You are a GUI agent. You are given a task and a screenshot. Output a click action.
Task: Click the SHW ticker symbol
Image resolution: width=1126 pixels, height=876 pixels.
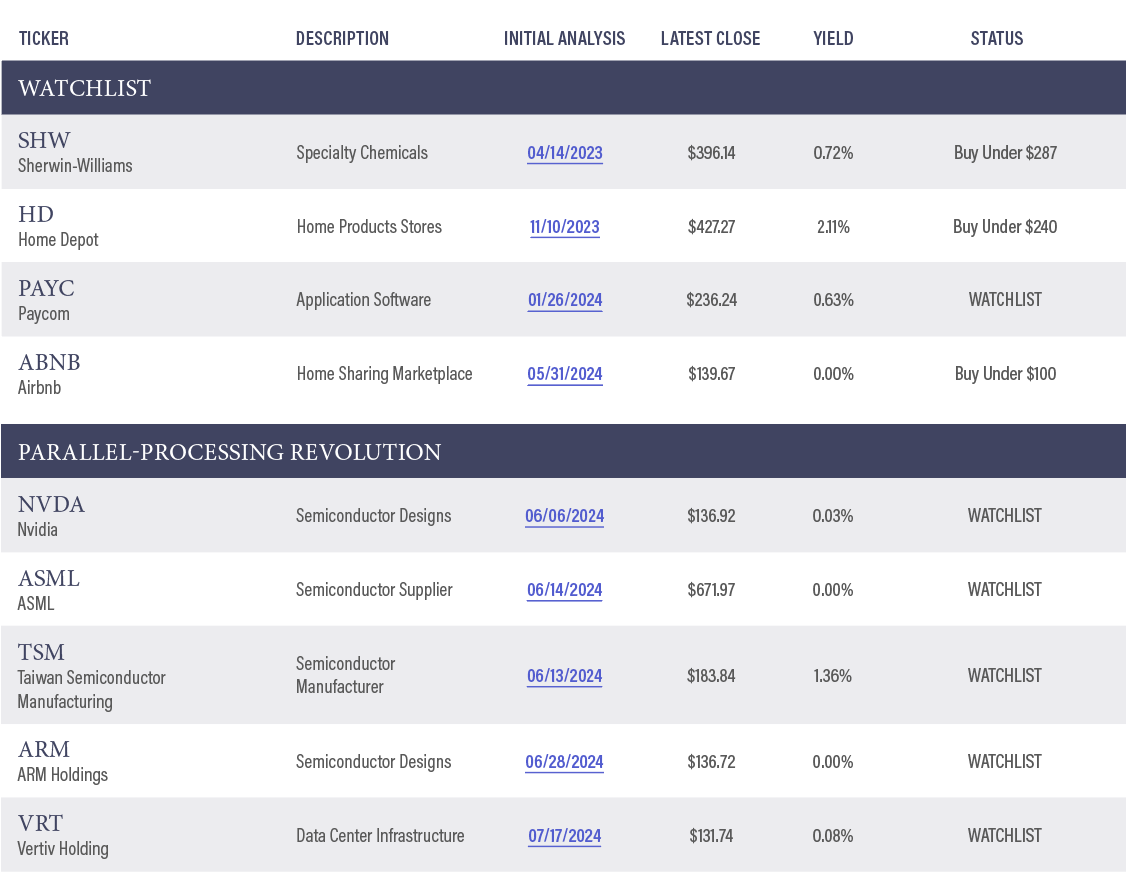point(45,140)
